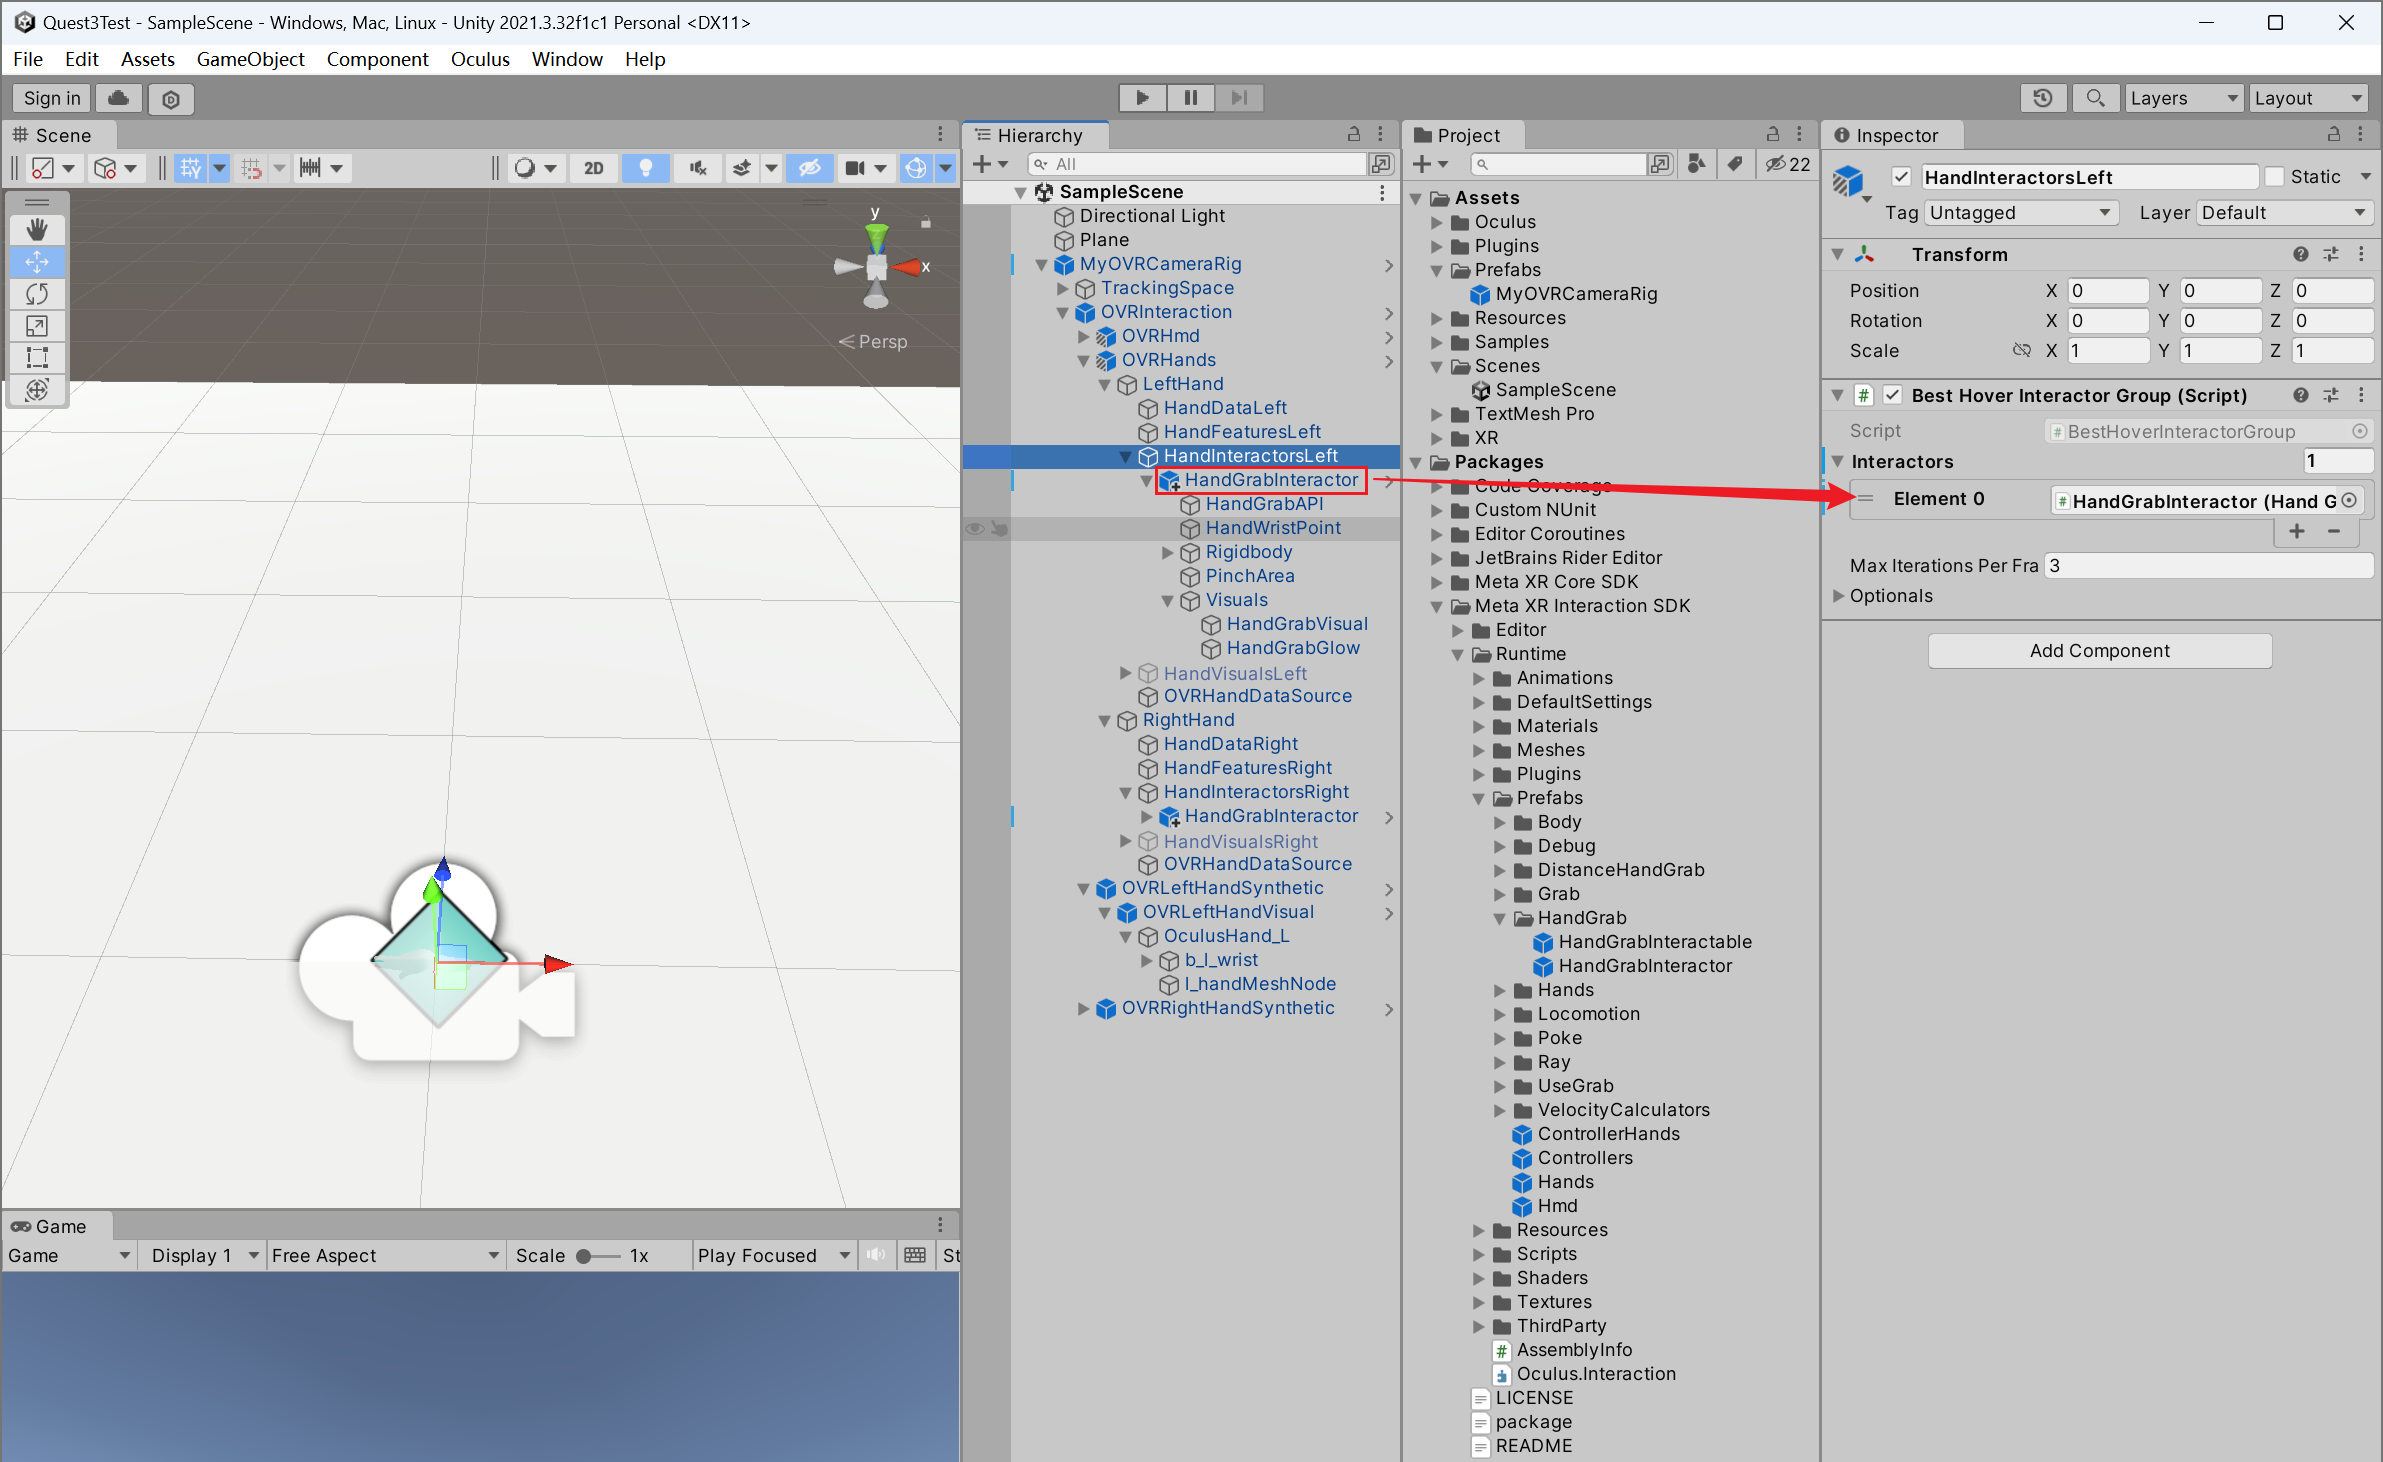Expand the Oculus folder in Assets

[1437, 222]
